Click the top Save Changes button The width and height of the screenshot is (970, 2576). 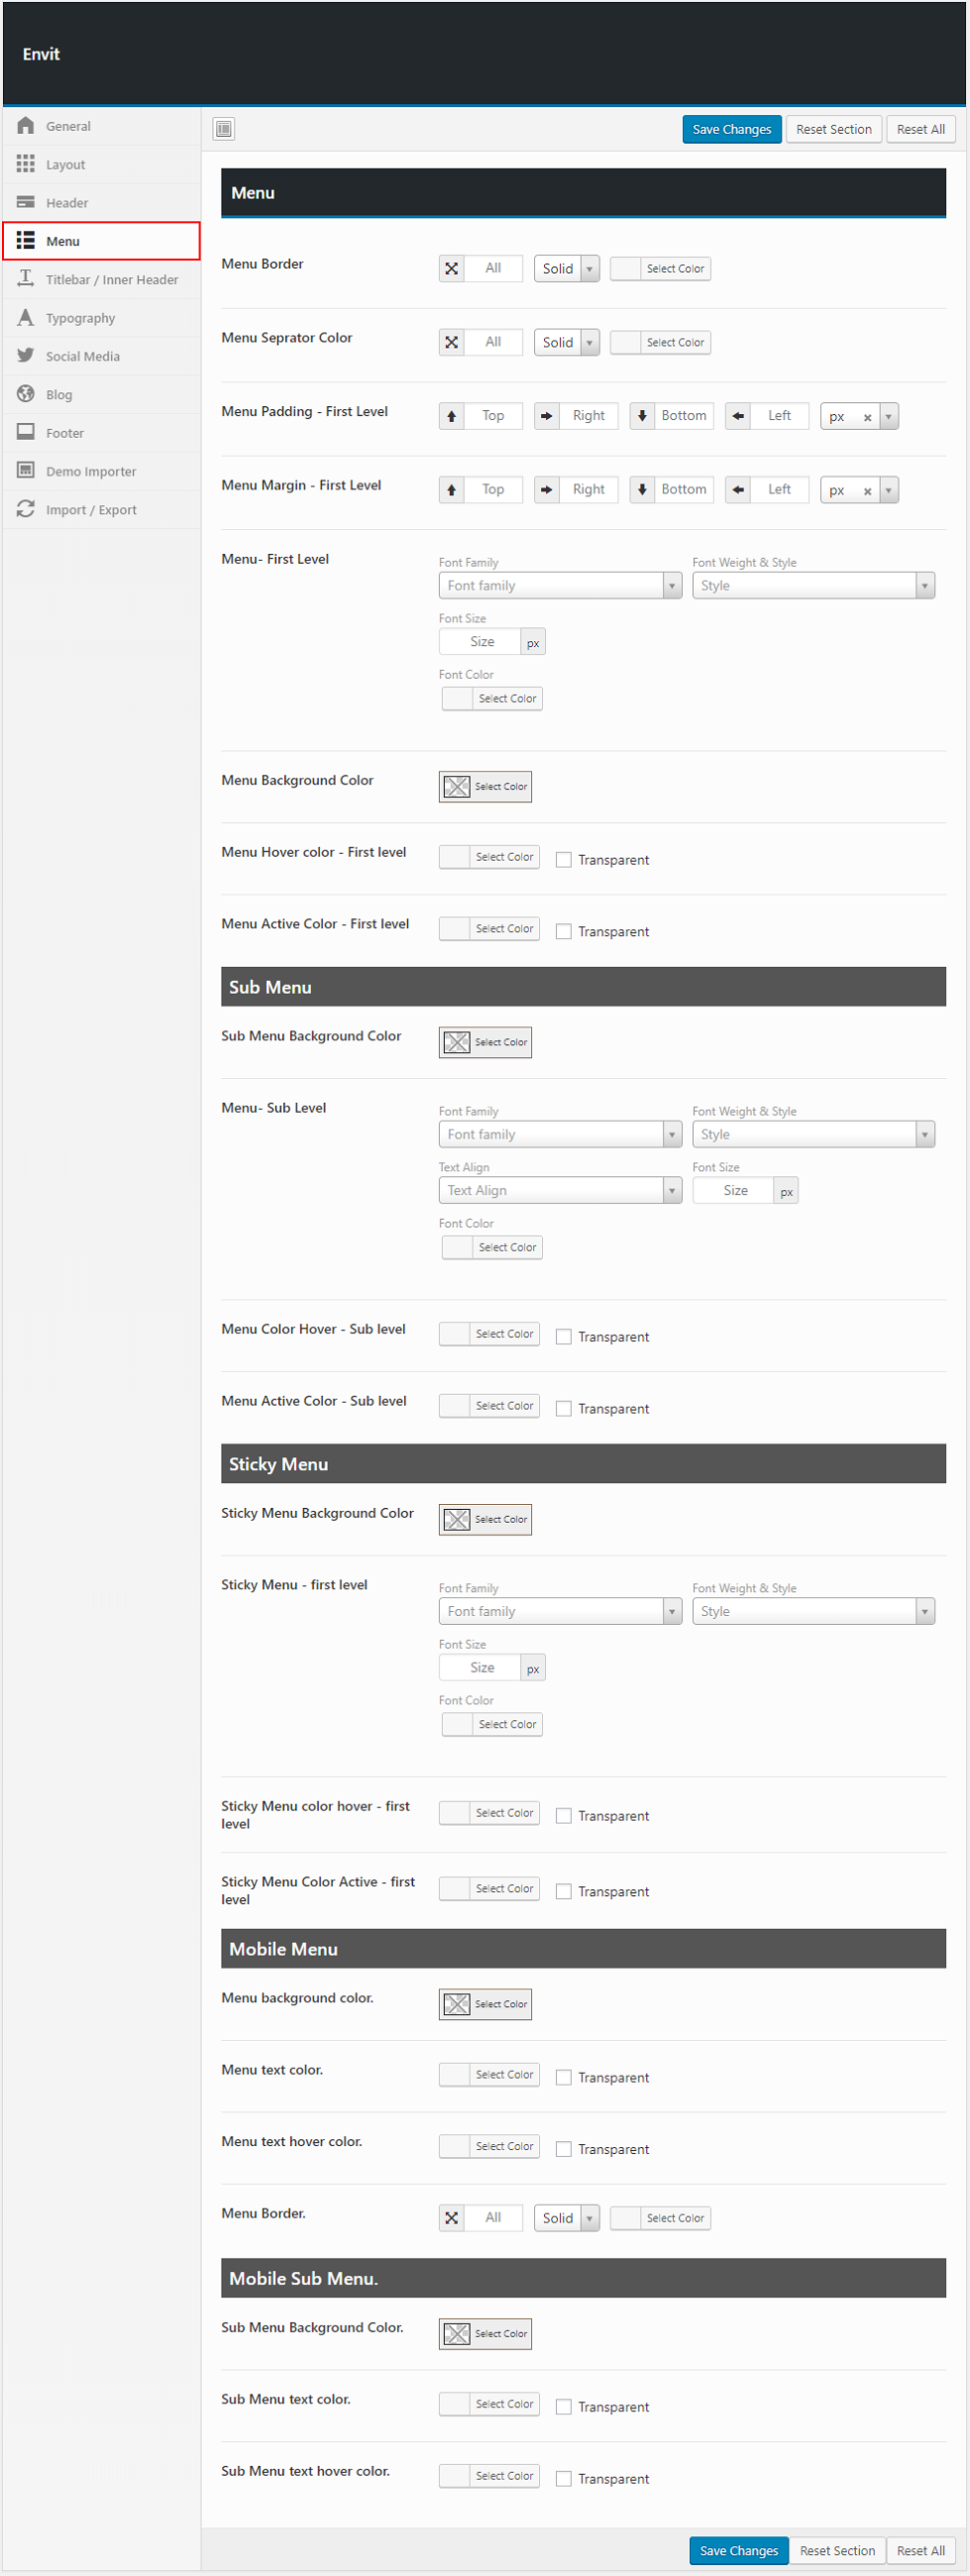coord(731,130)
